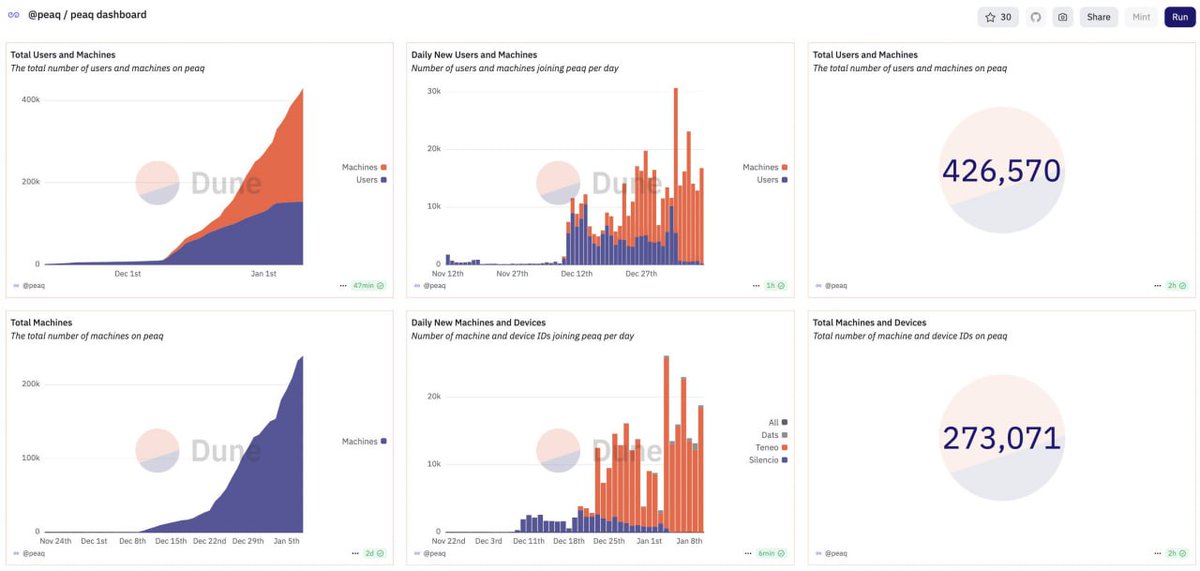The image size is (1200, 571).
Task: Click the Run button
Action: pos(1180,17)
